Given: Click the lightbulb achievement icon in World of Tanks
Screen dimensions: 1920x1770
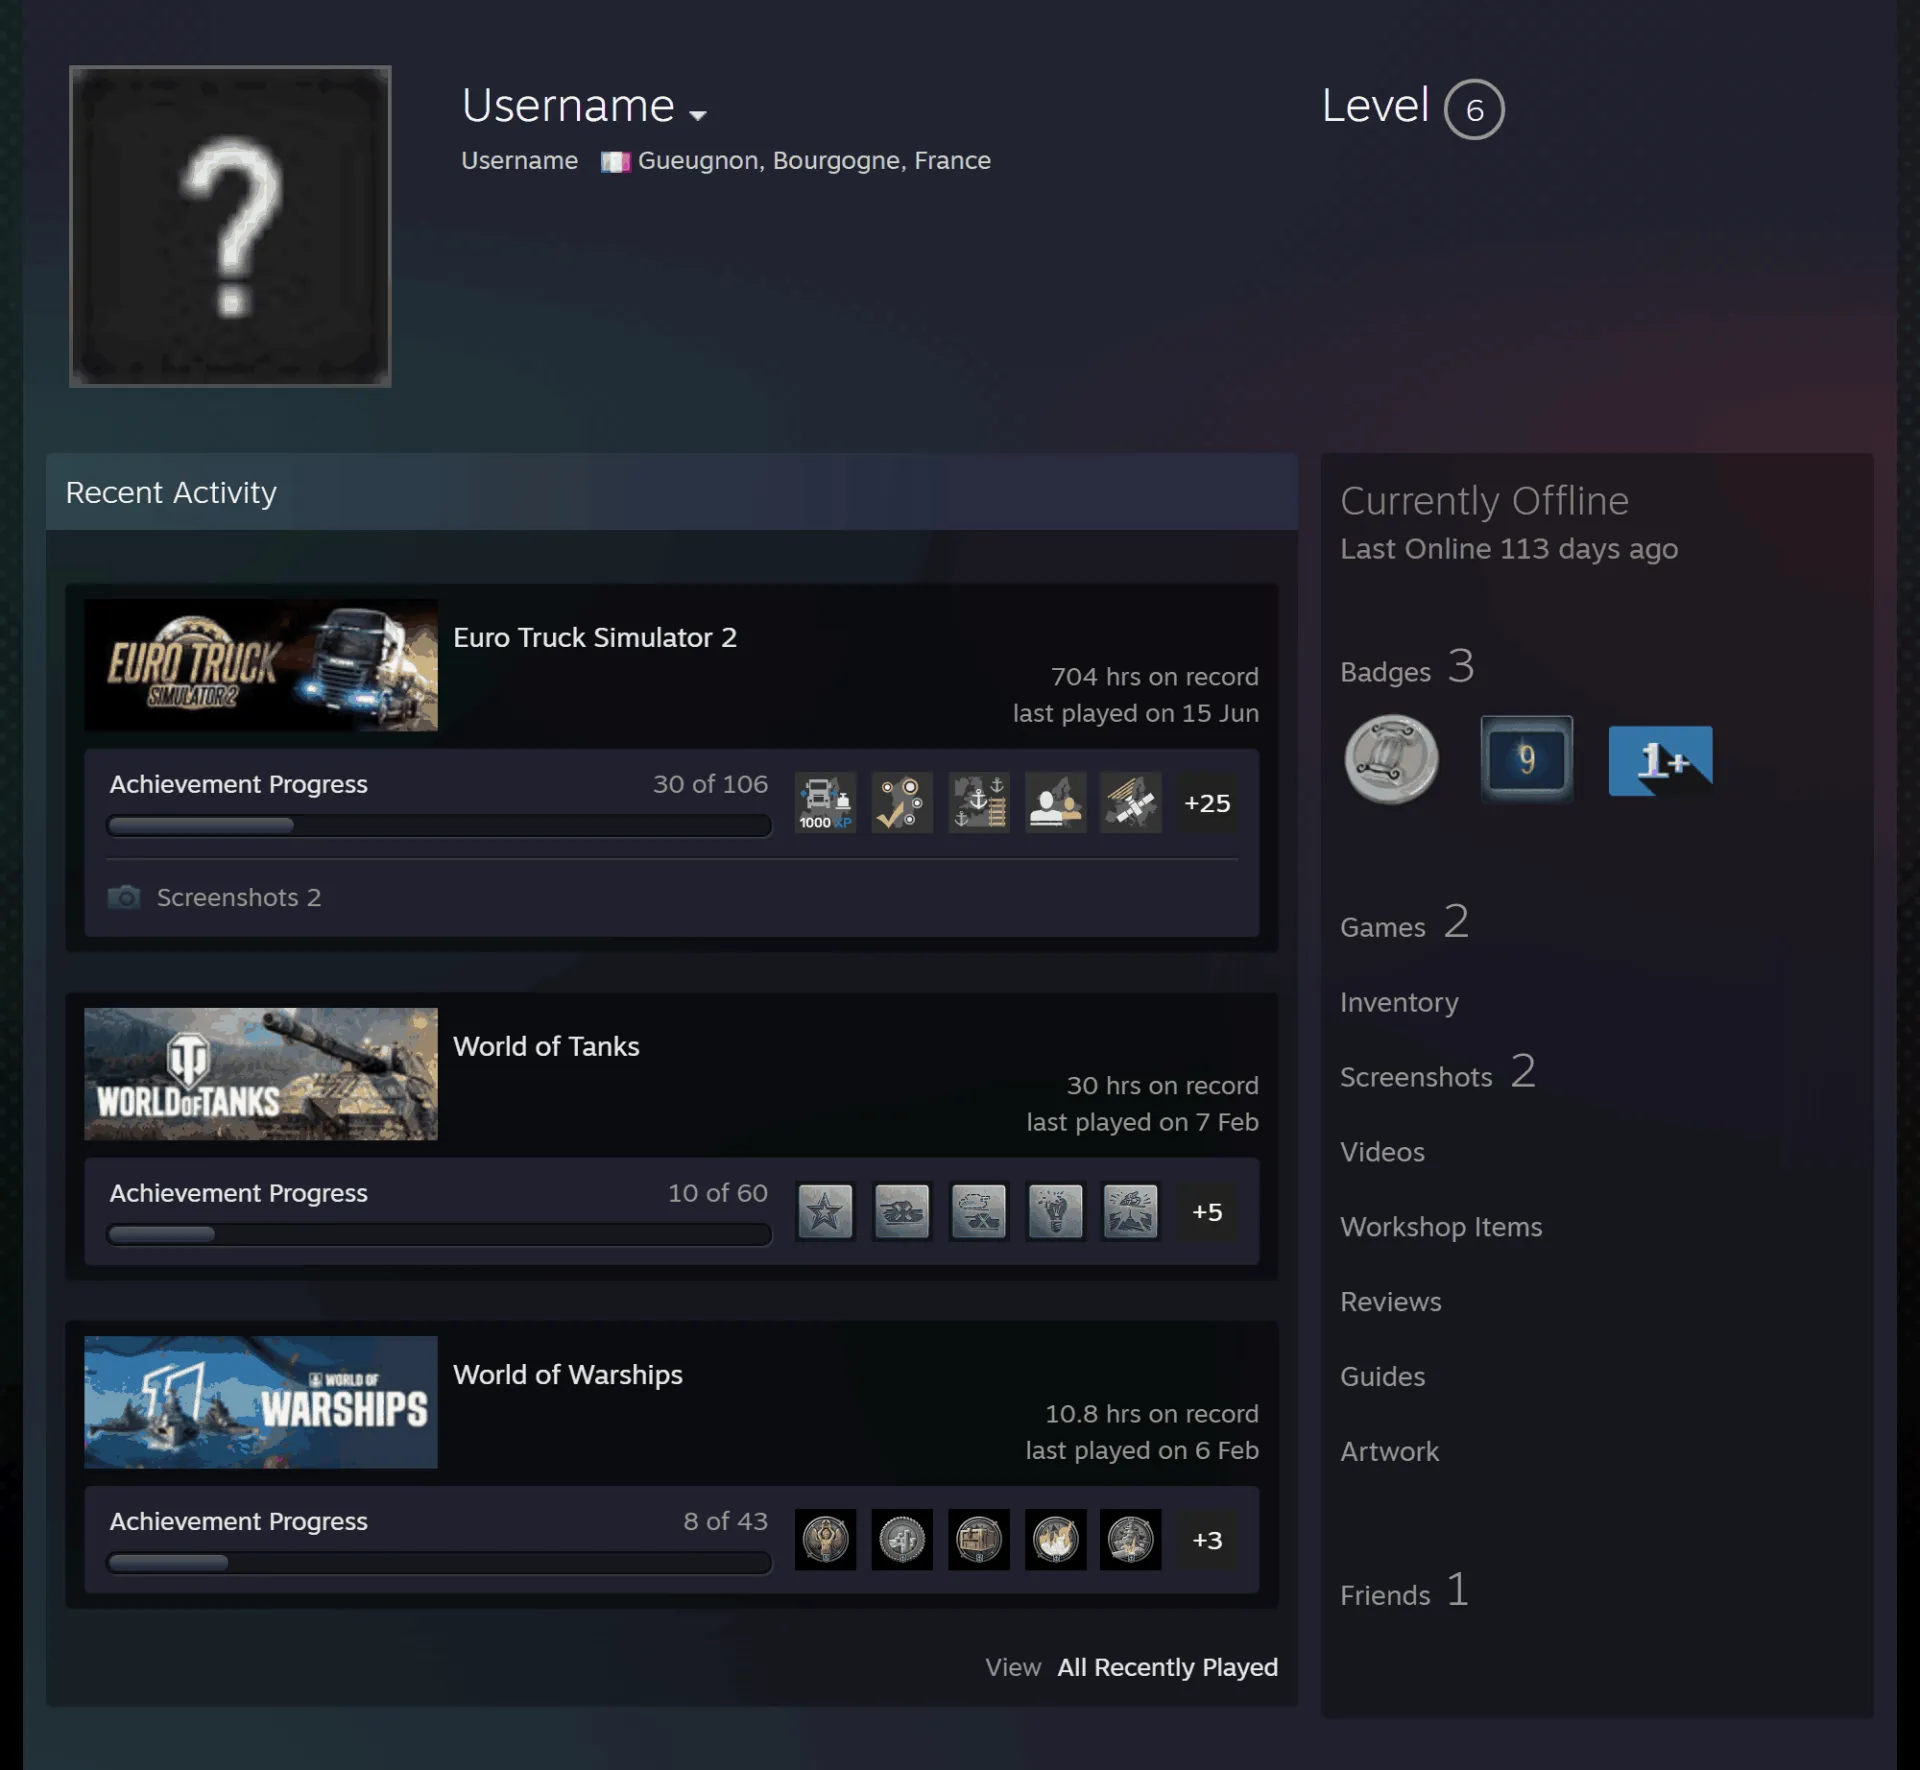Looking at the screenshot, I should (1055, 1212).
